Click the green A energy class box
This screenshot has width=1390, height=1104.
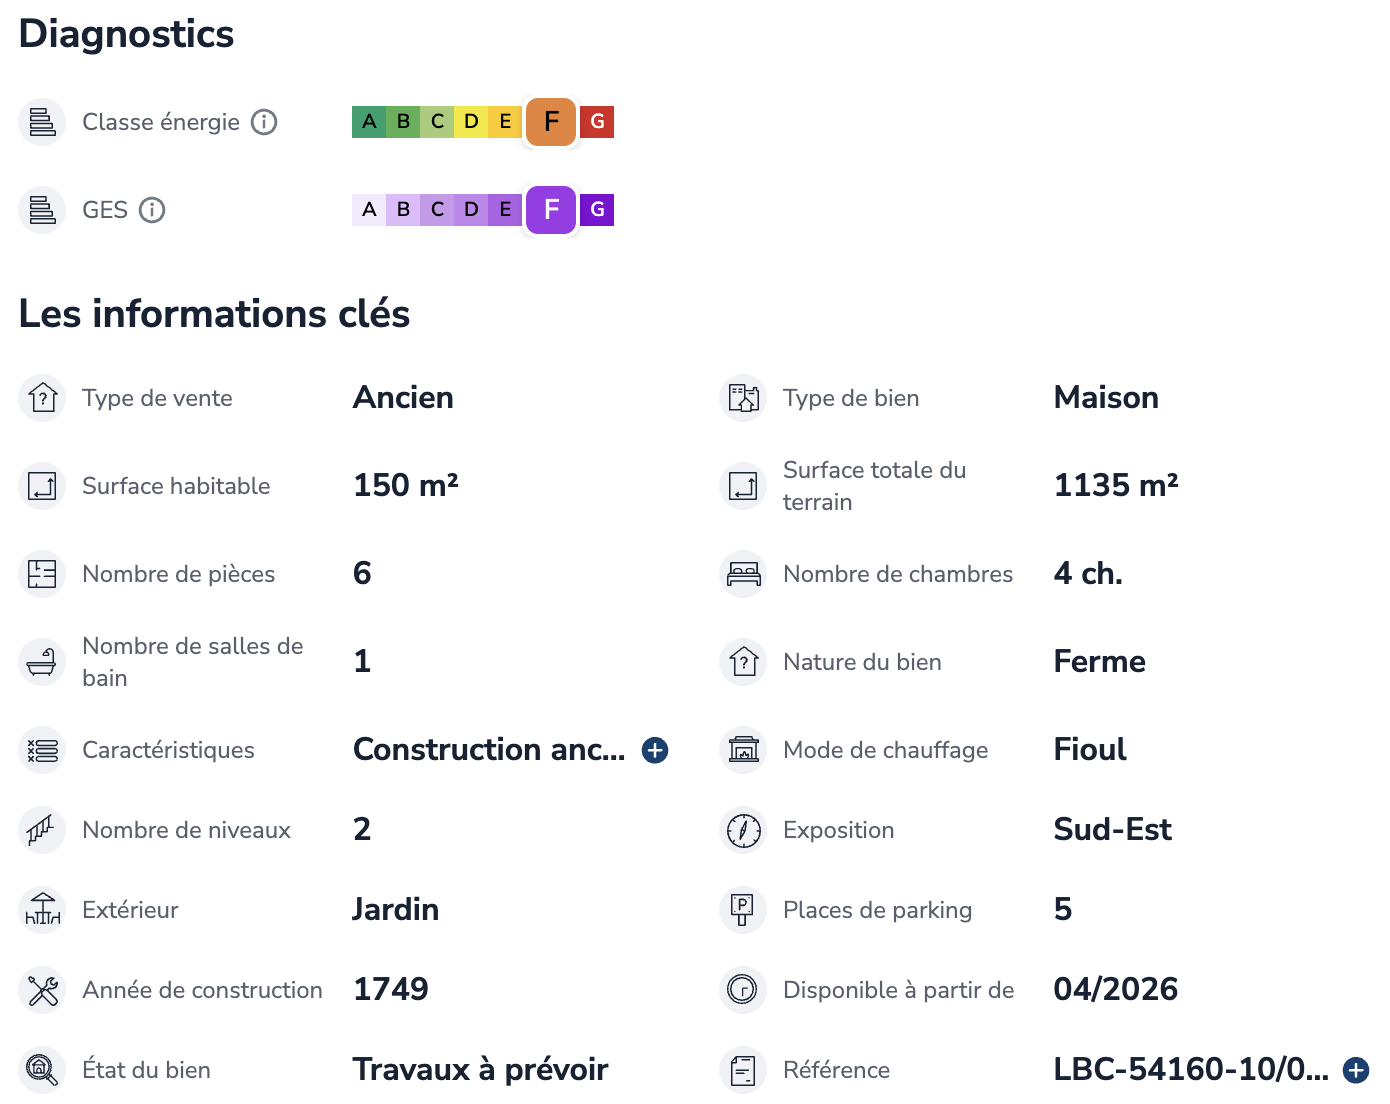pos(369,122)
